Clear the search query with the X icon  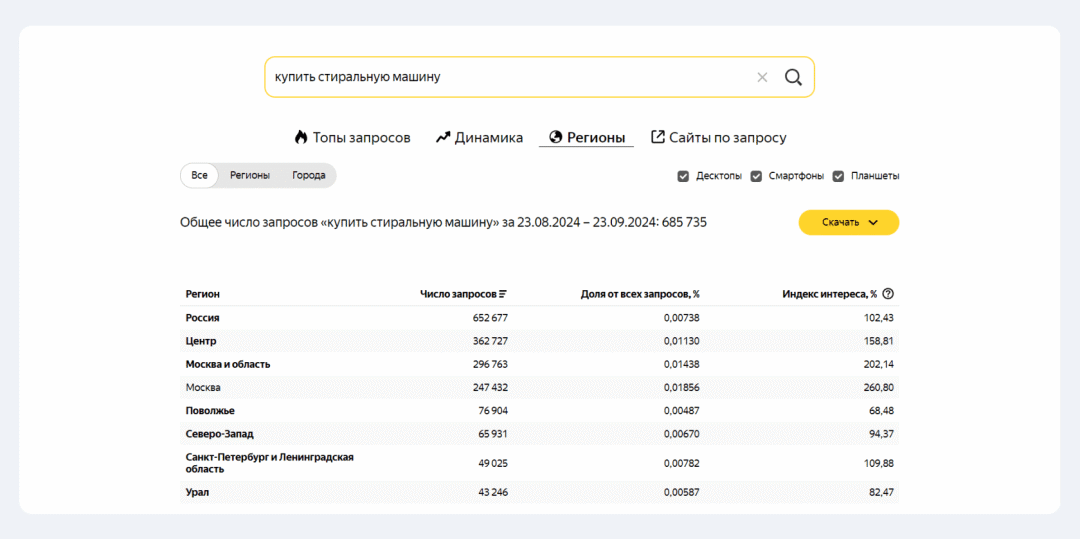coord(762,77)
